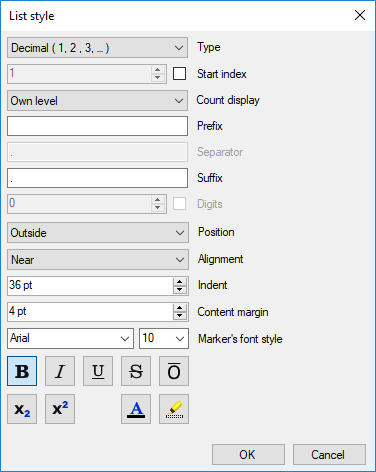The image size is (376, 472).
Task: Click into the Suffix text field
Action: pyautogui.click(x=97, y=178)
